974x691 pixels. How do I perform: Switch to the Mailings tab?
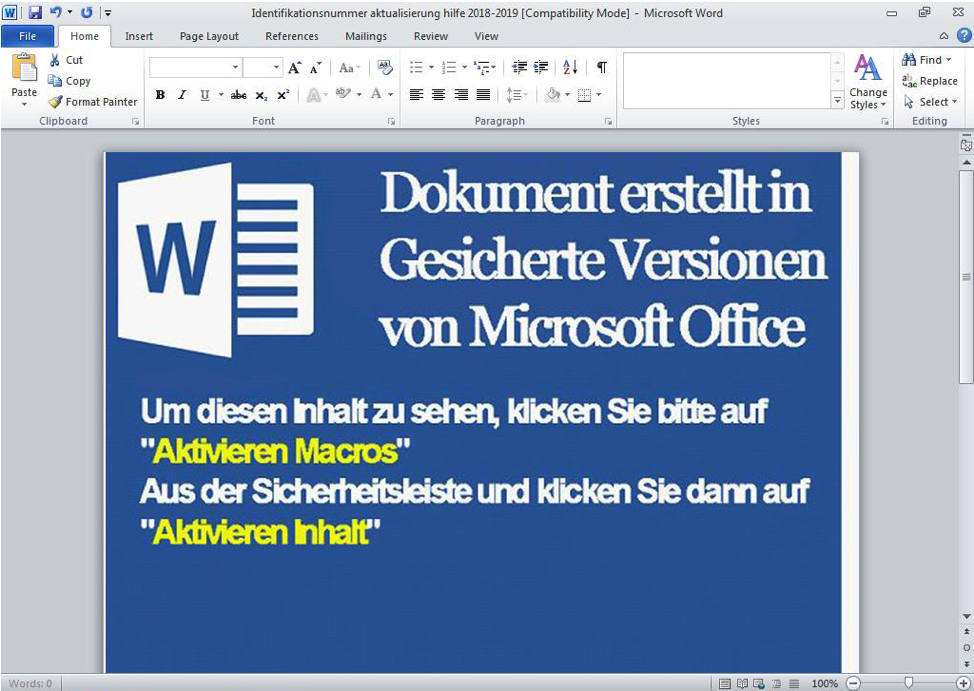click(366, 36)
